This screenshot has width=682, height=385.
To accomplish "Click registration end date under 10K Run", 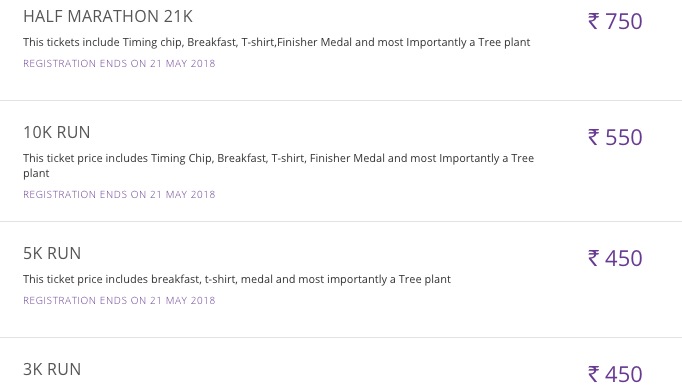I will [119, 194].
